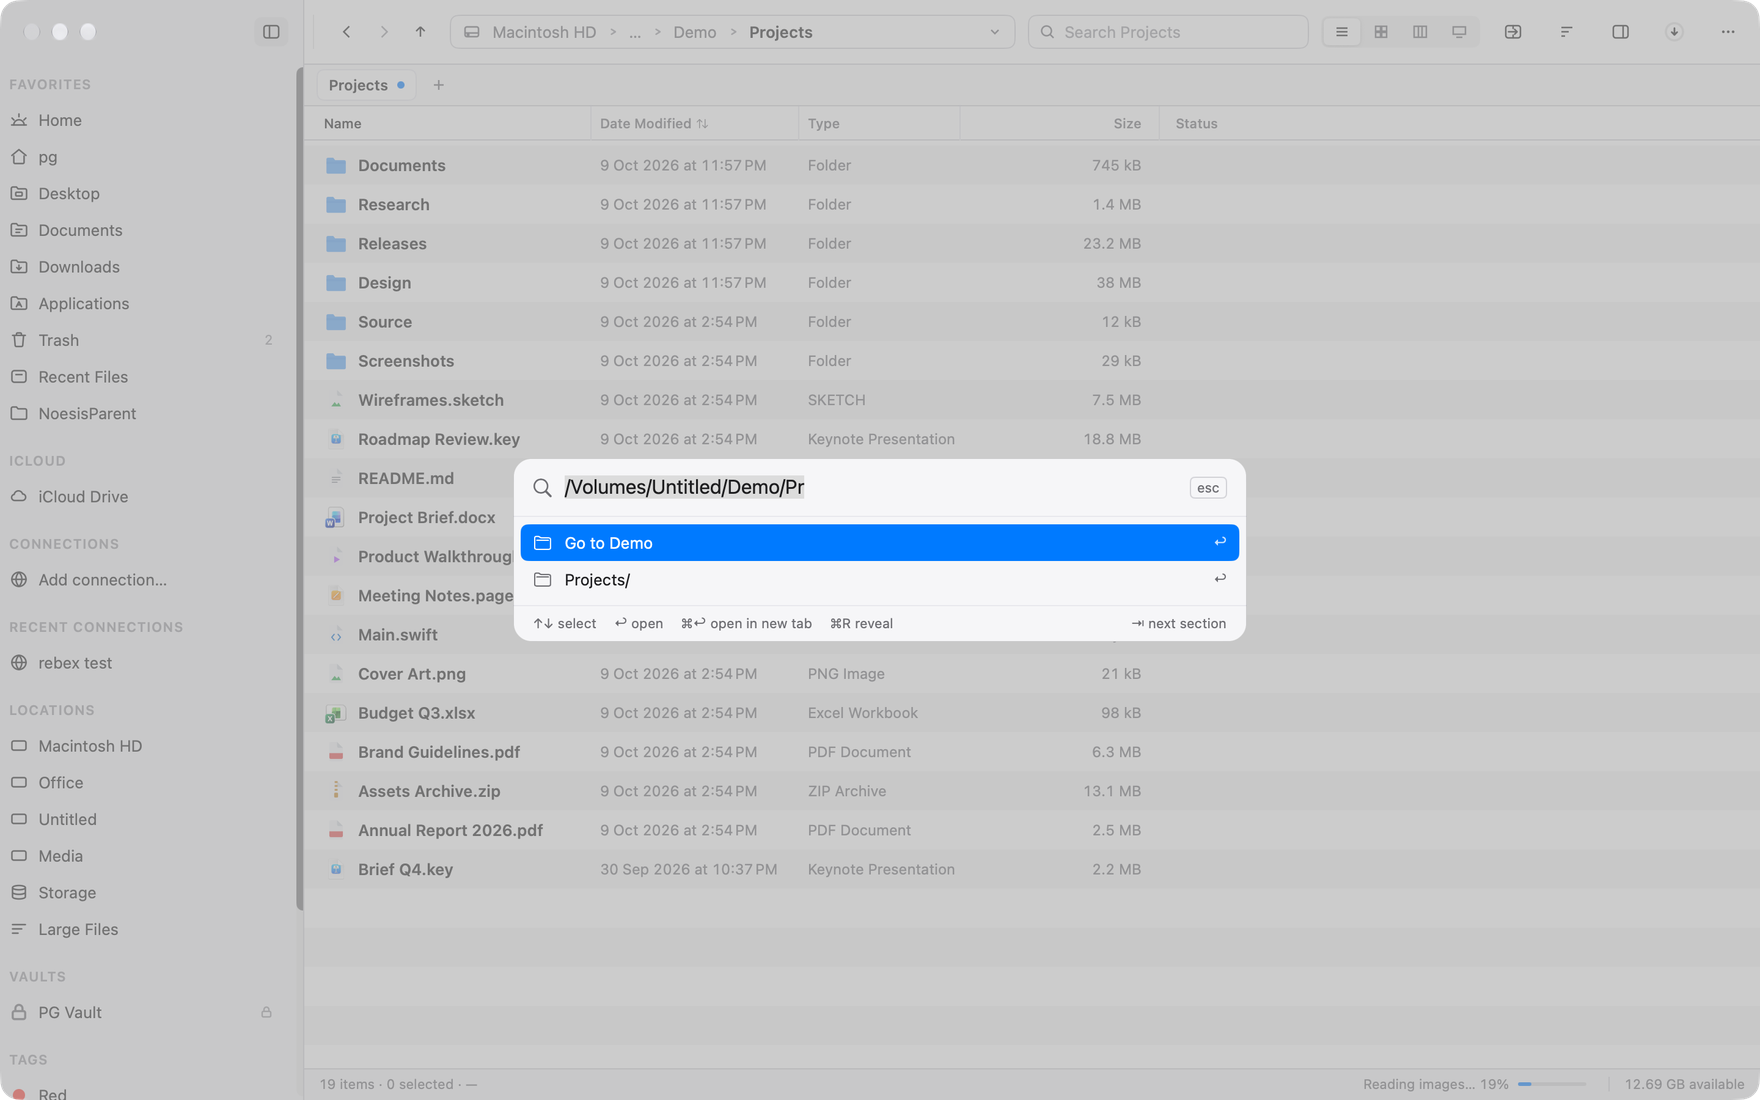Open Large Files in the sidebar
The height and width of the screenshot is (1100, 1760).
pos(78,930)
